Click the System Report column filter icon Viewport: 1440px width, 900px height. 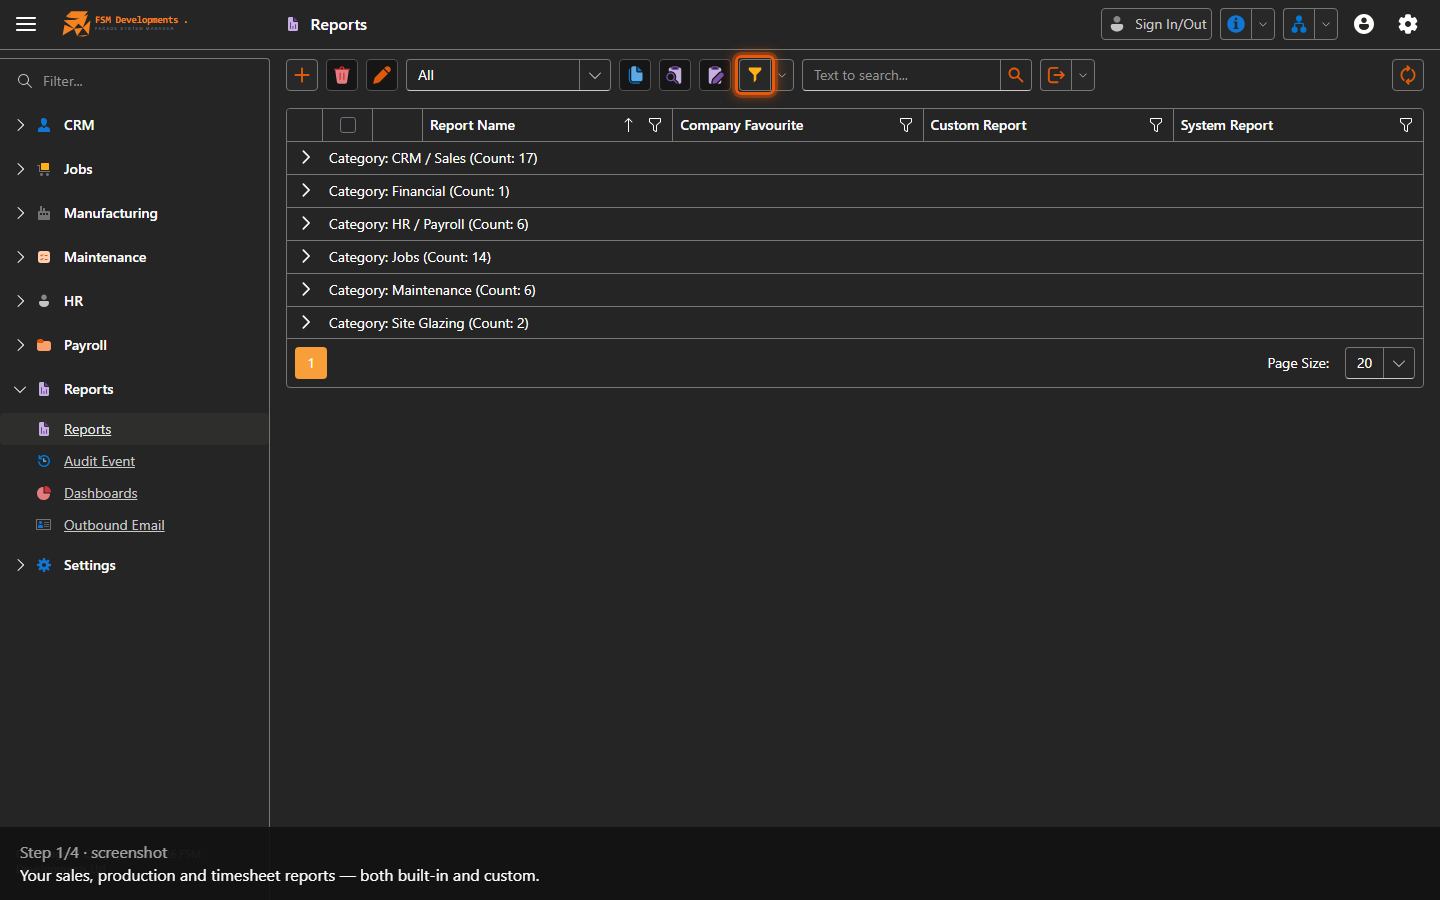[x=1406, y=125]
